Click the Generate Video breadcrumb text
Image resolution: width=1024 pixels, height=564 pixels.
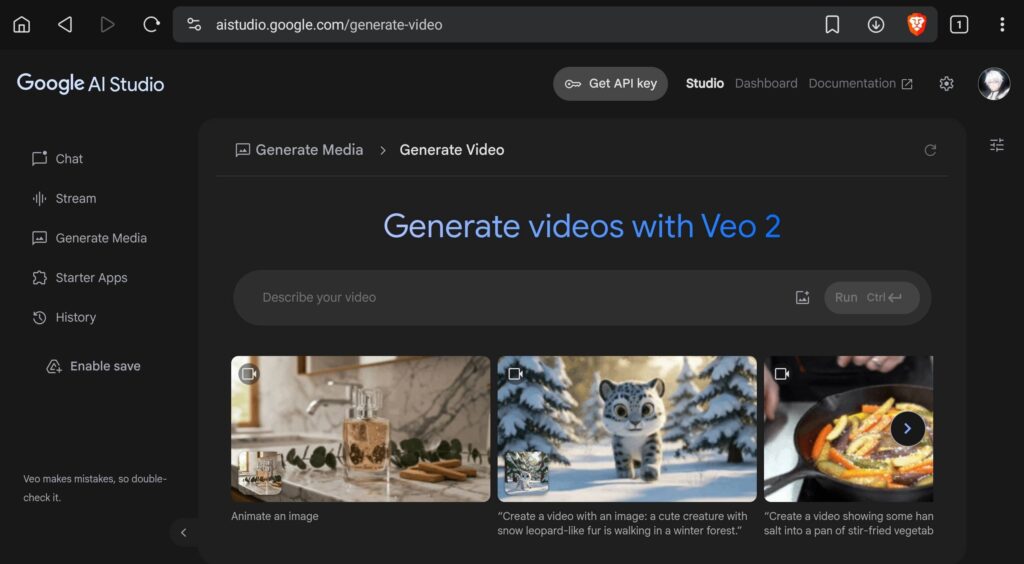[452, 149]
